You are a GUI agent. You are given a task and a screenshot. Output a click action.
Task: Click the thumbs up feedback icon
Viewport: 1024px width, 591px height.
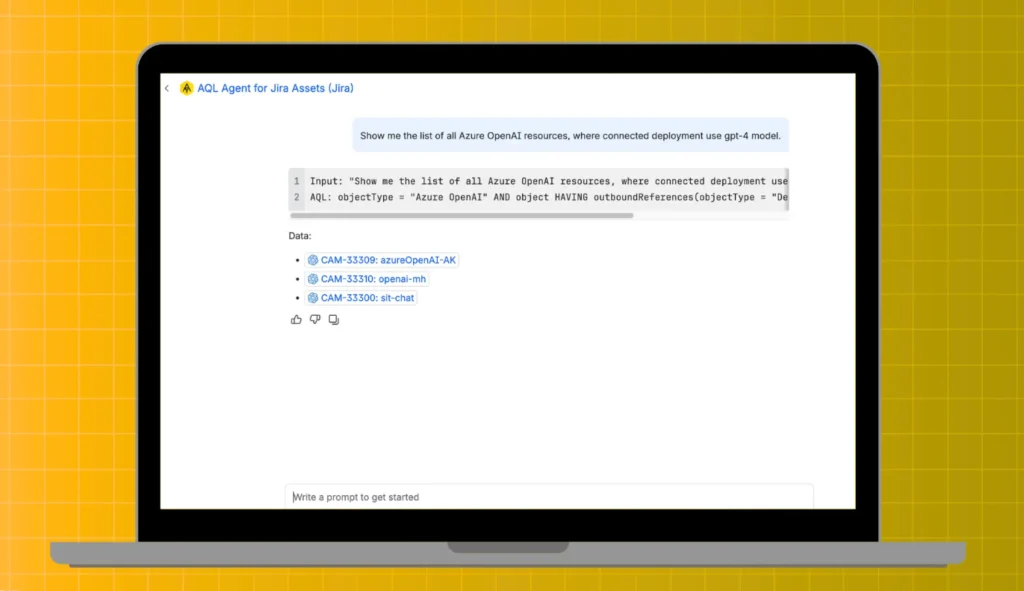pos(296,319)
